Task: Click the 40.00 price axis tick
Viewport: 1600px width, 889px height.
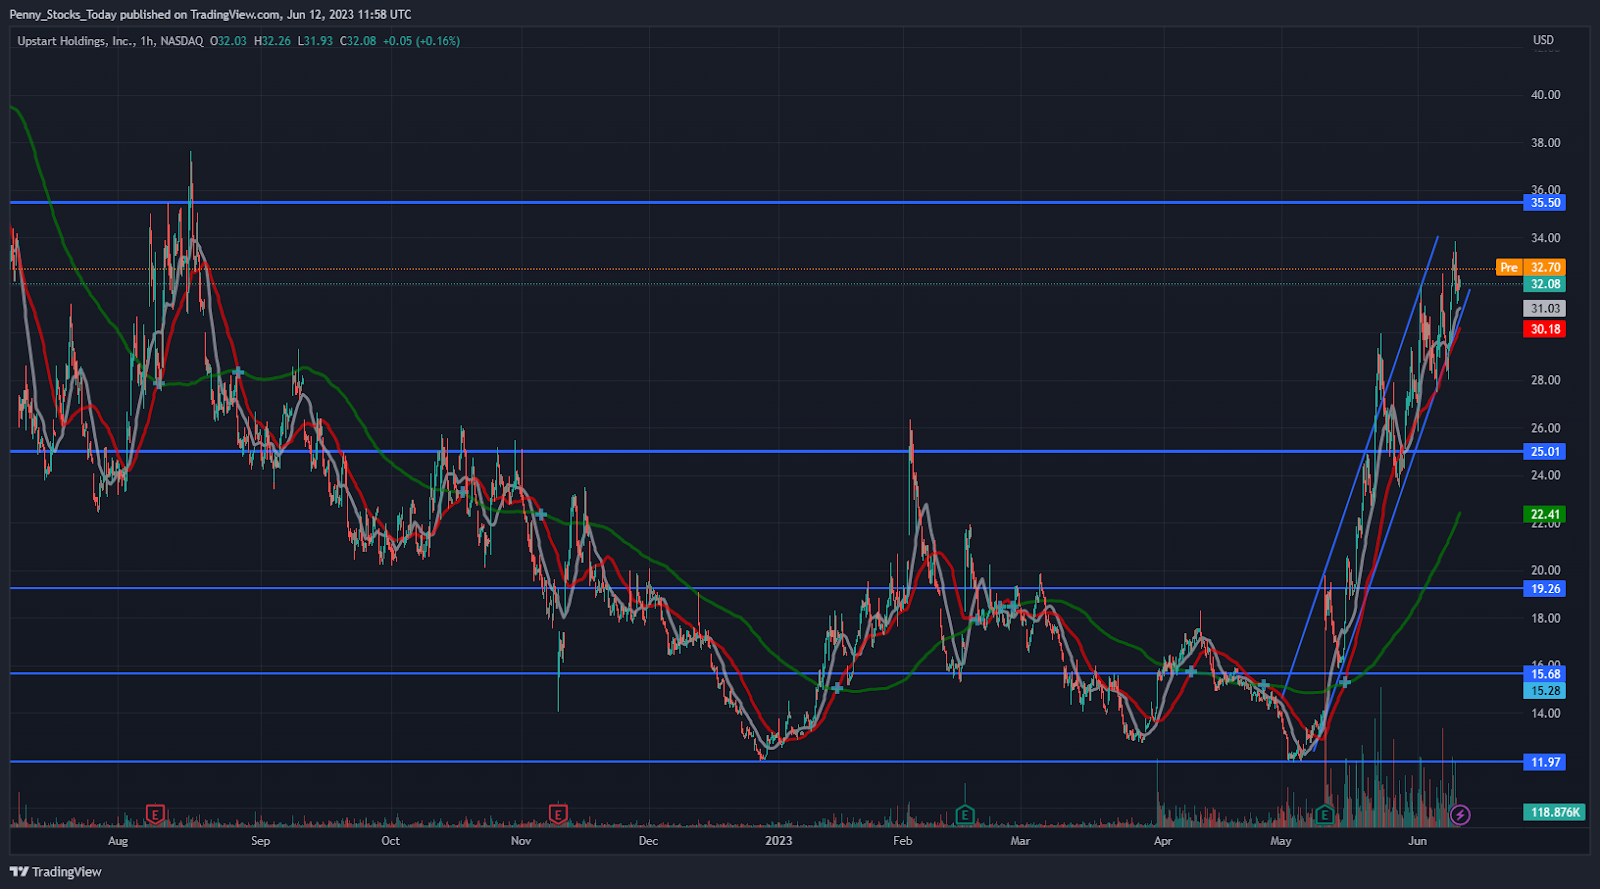Action: click(1545, 95)
